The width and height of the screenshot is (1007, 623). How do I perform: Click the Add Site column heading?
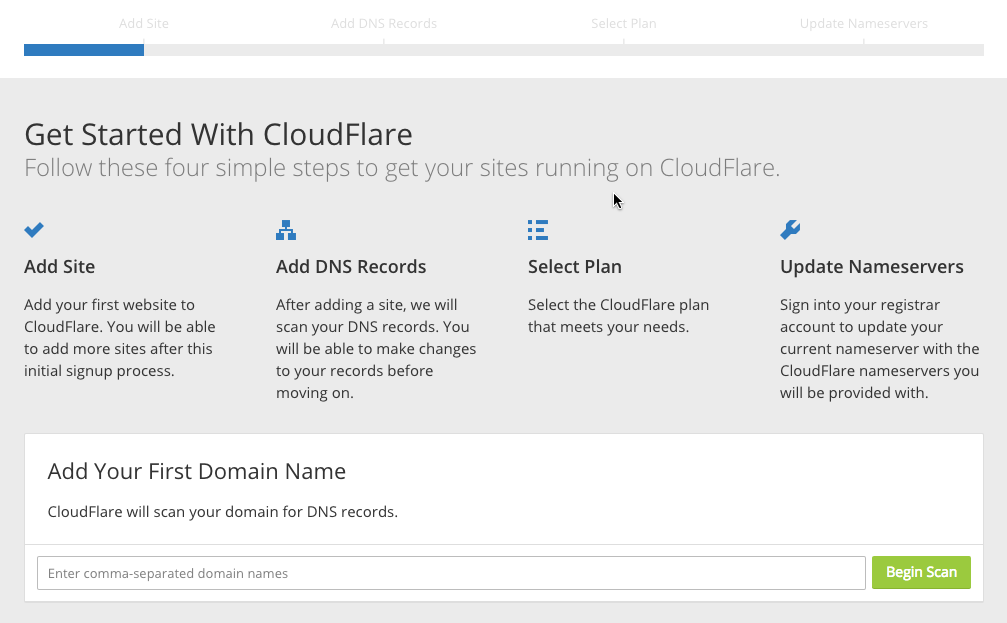pos(60,267)
